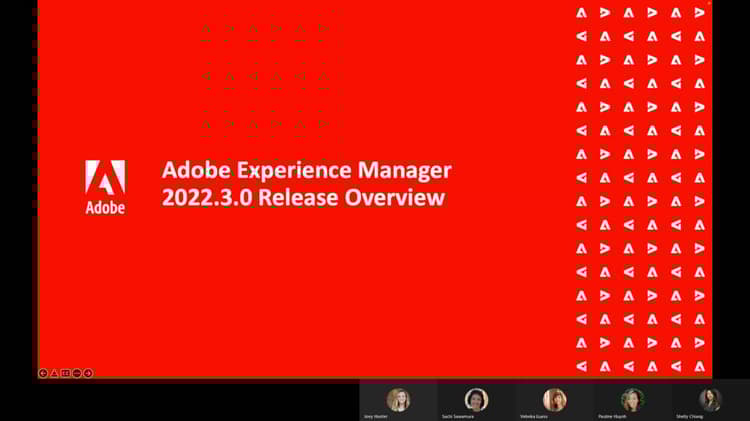This screenshot has height=421, width=750.
Task: Click the Adobe logo on the slide
Action: click(x=105, y=187)
